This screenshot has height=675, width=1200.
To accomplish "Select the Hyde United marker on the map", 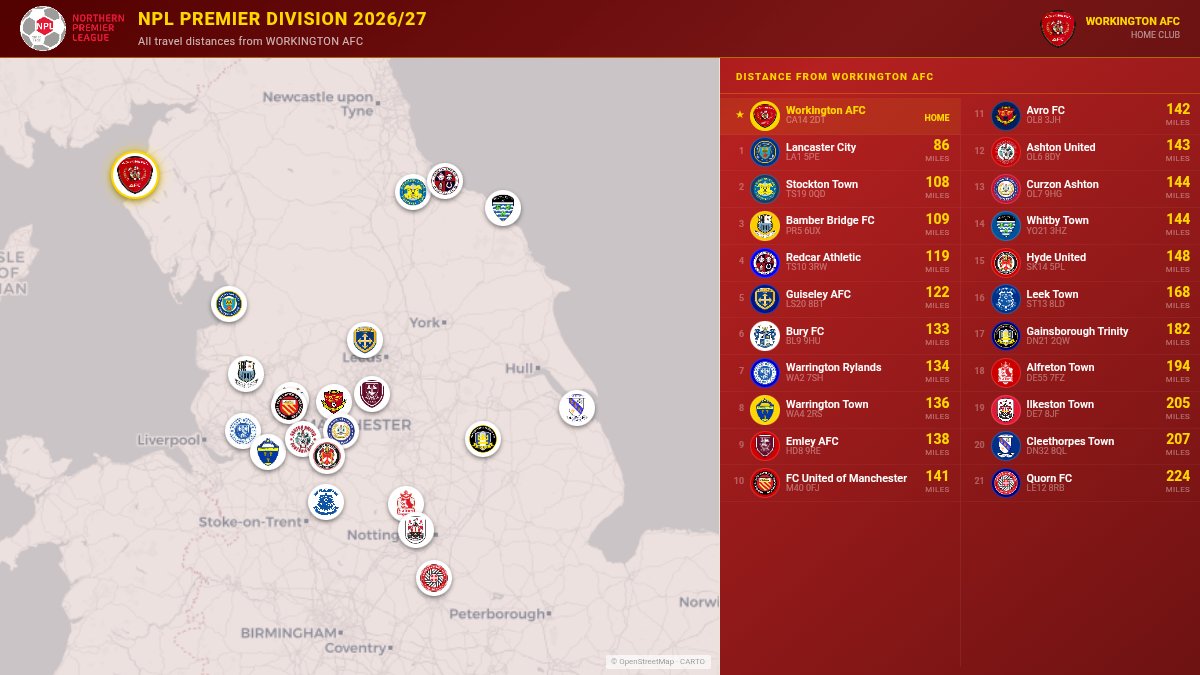I will point(327,456).
